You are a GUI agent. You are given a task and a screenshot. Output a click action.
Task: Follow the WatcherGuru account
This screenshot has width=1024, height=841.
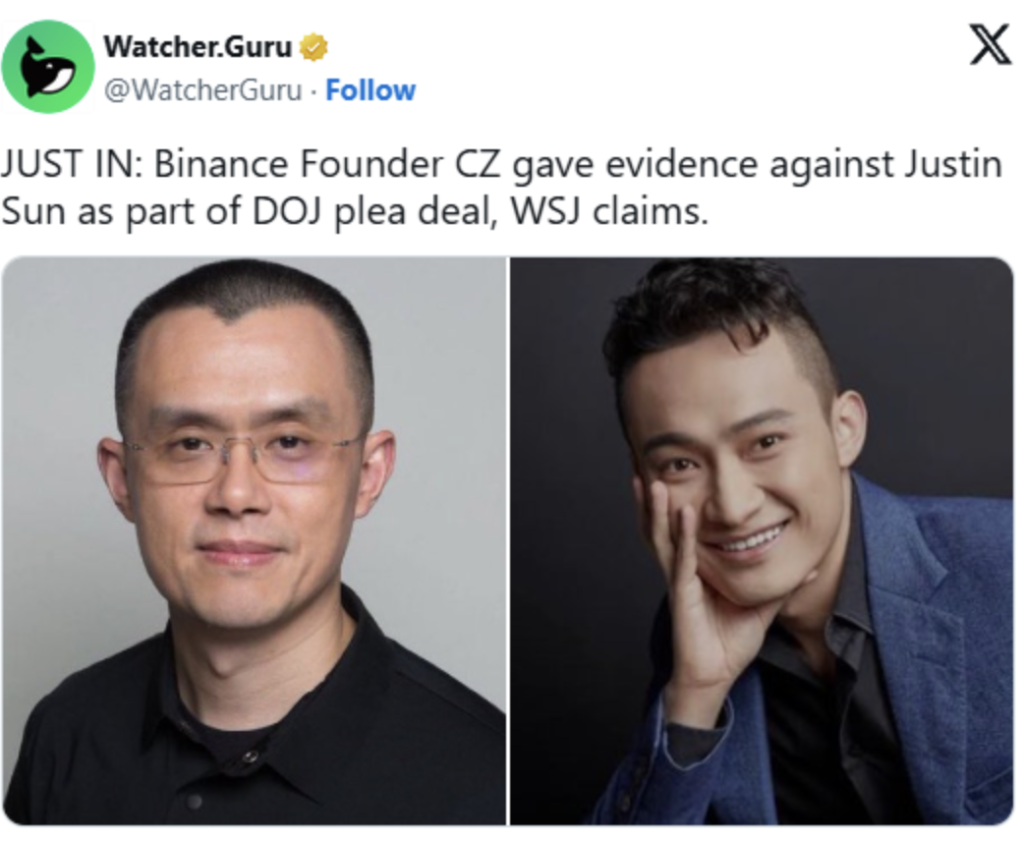(370, 90)
